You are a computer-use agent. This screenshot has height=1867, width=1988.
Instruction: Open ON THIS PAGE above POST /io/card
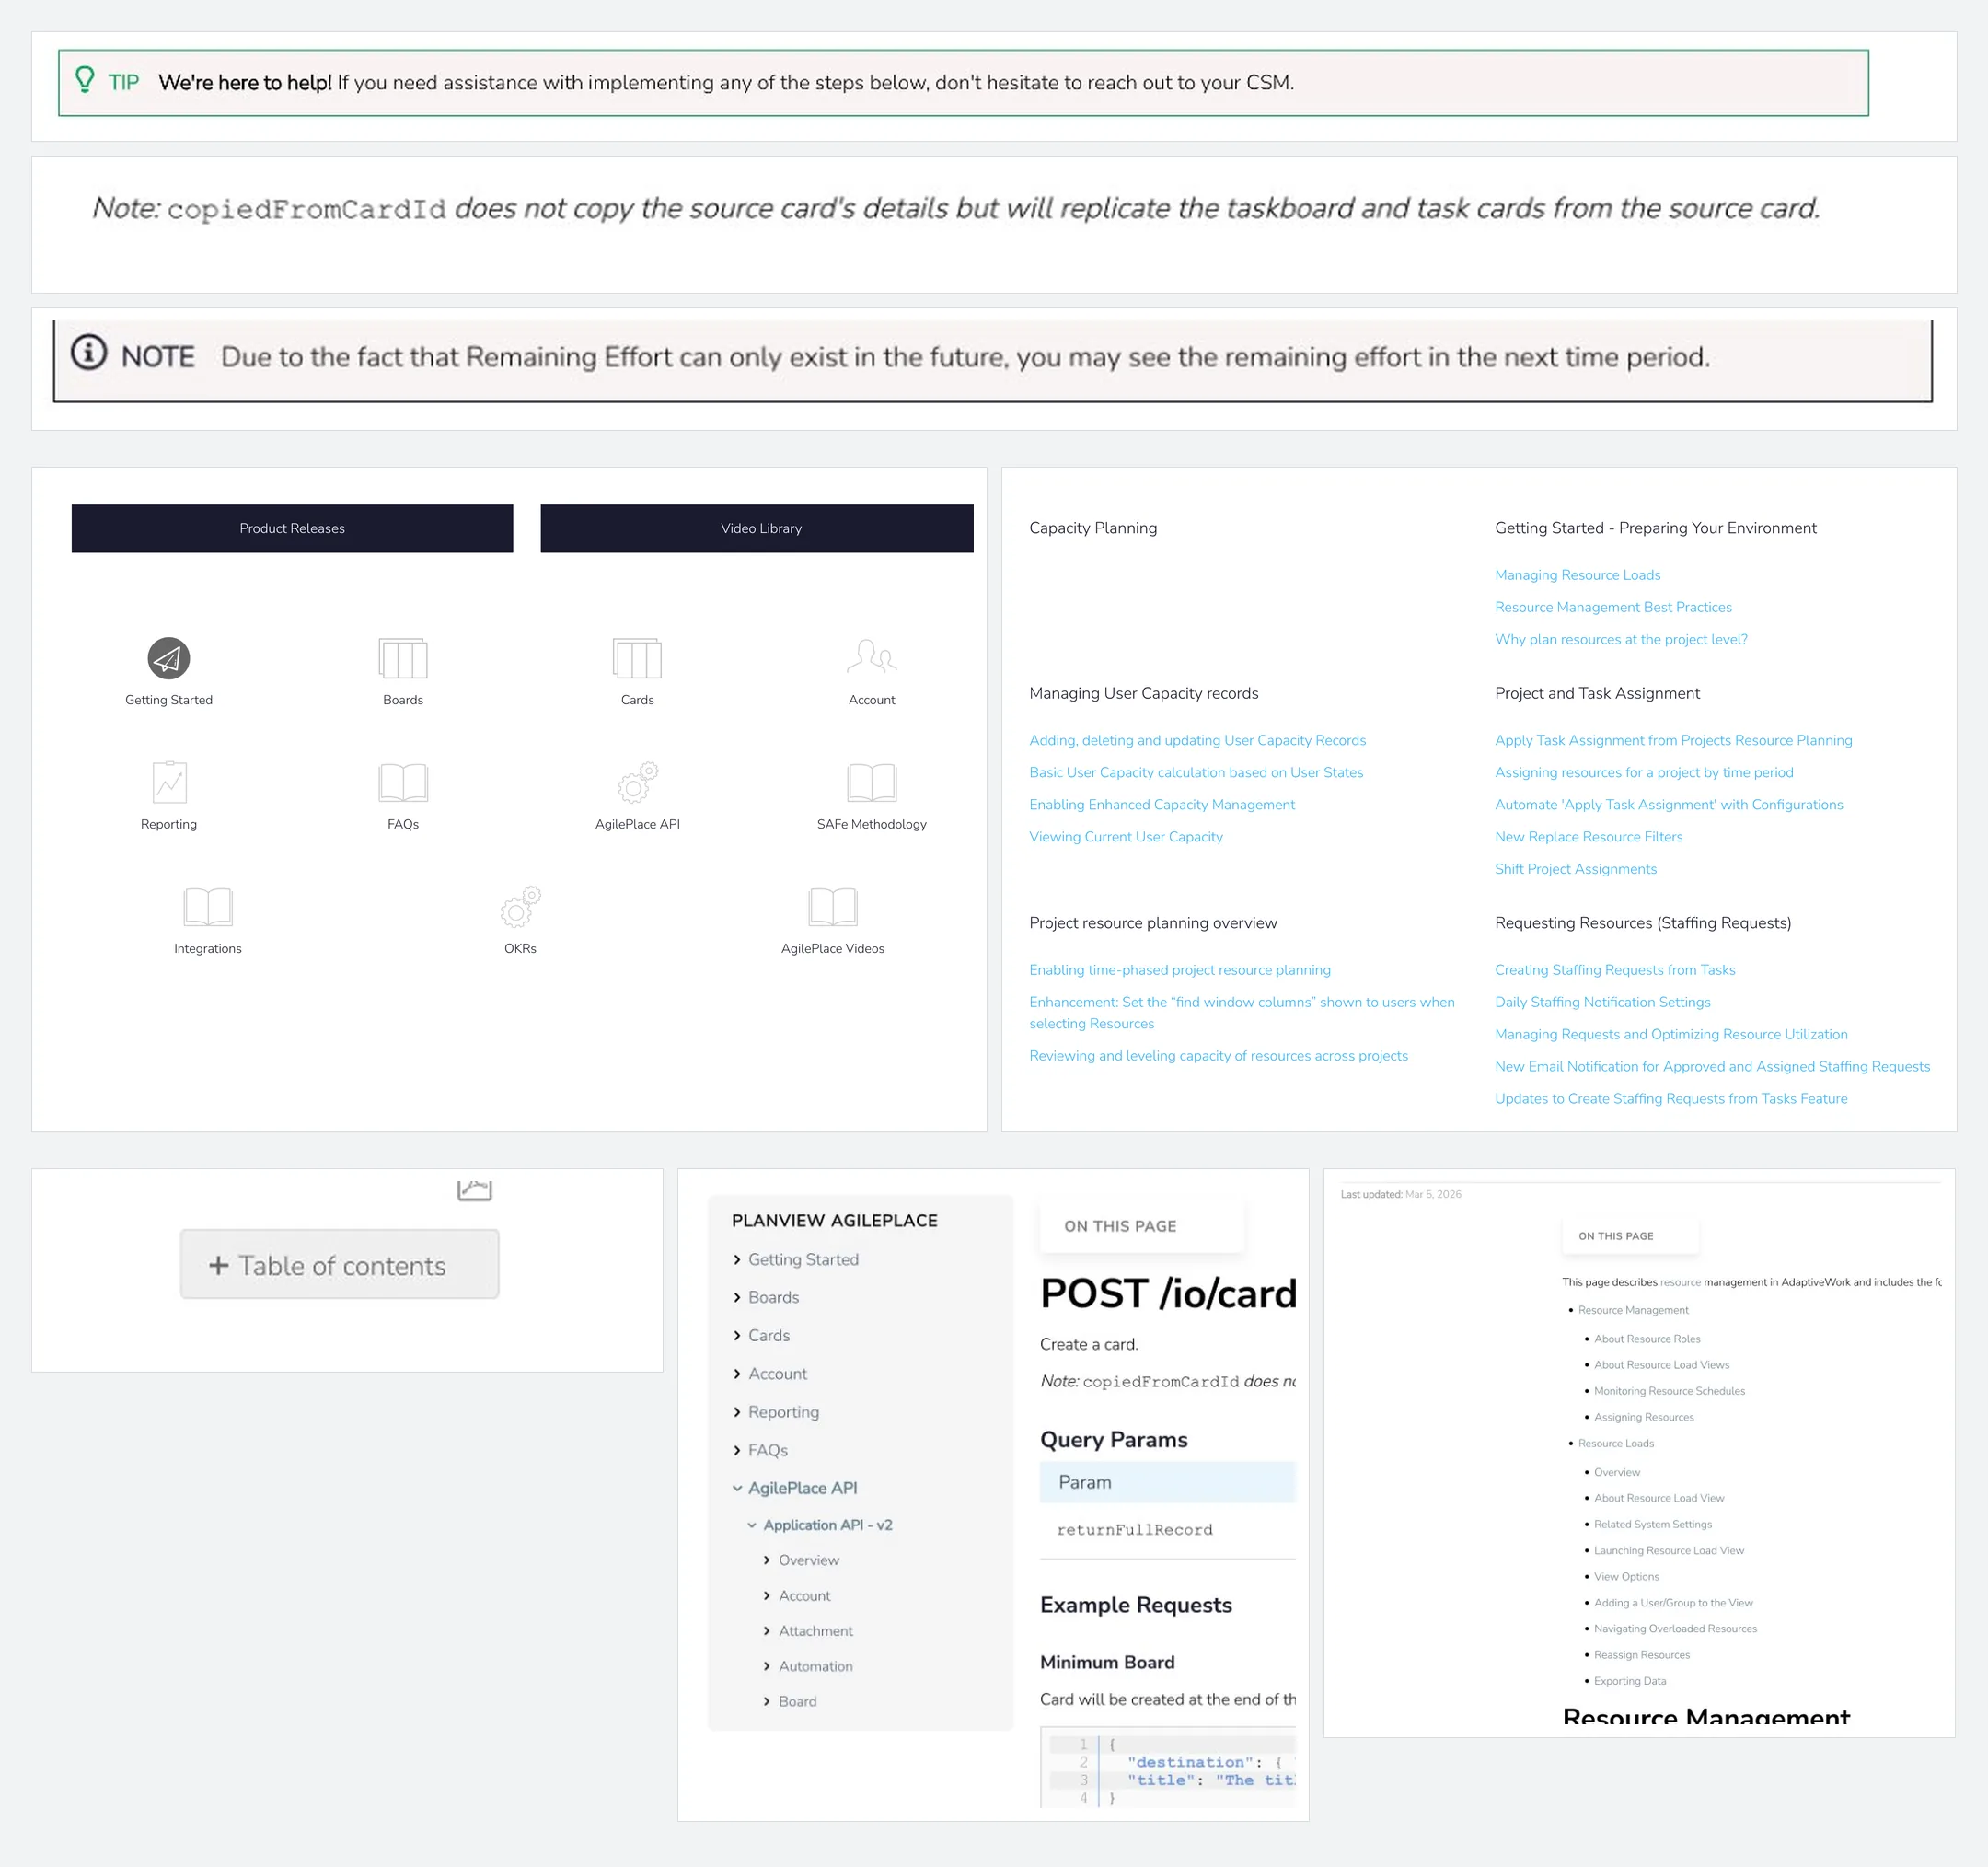[1142, 1226]
